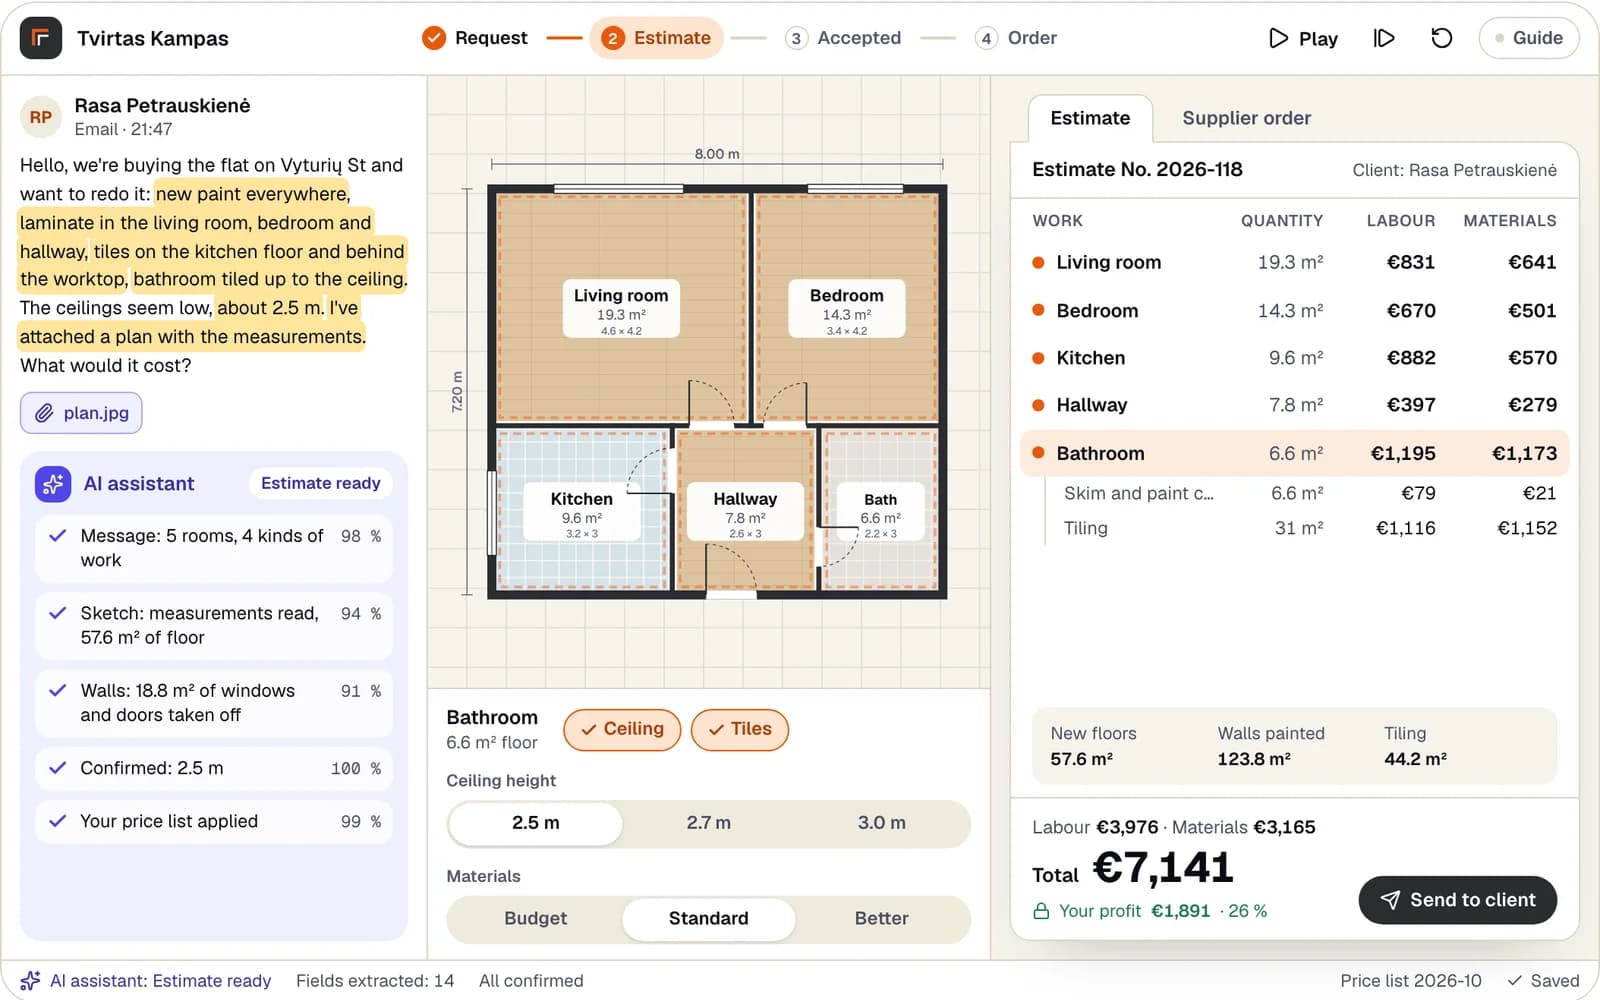
Task: Set ceiling height to 3.0 m
Action: pyautogui.click(x=881, y=823)
